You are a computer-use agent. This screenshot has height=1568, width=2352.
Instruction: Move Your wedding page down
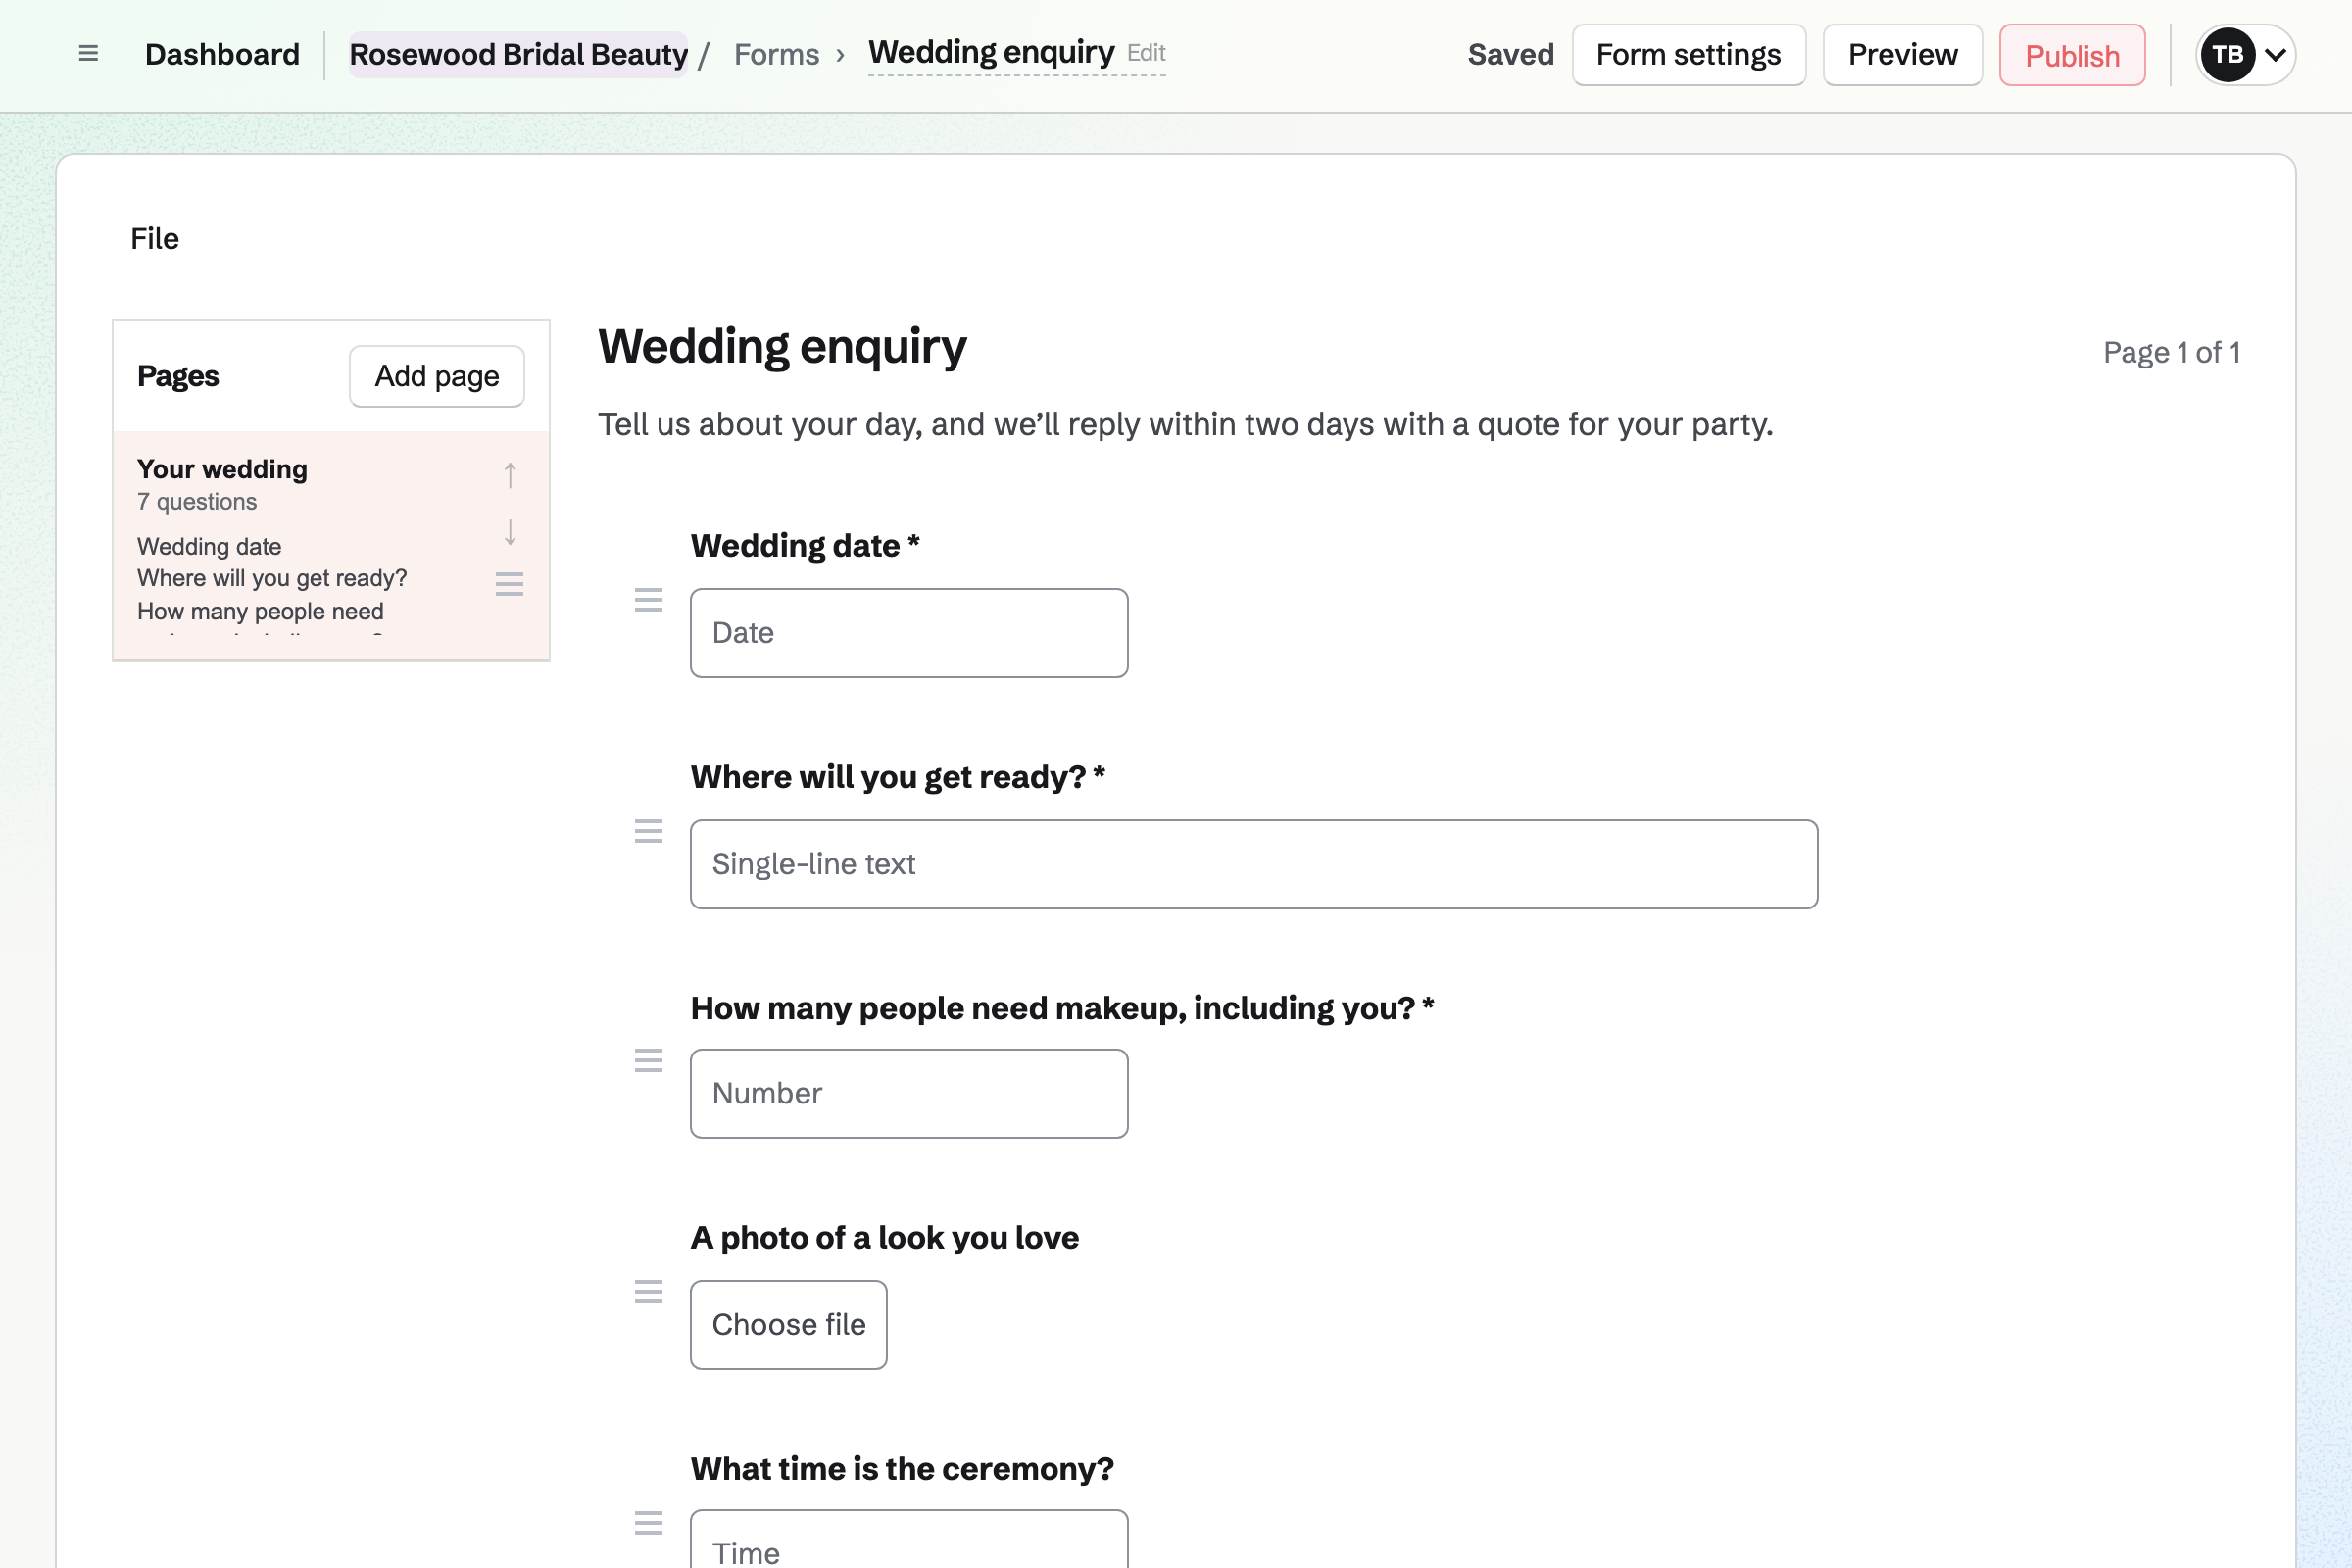[x=510, y=532]
